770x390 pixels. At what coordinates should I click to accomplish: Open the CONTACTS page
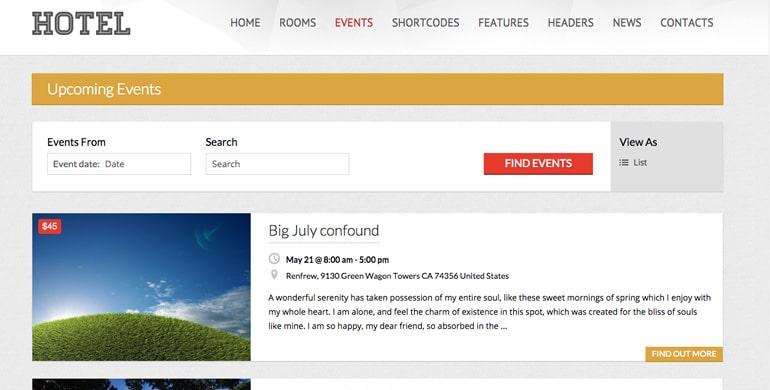click(687, 23)
